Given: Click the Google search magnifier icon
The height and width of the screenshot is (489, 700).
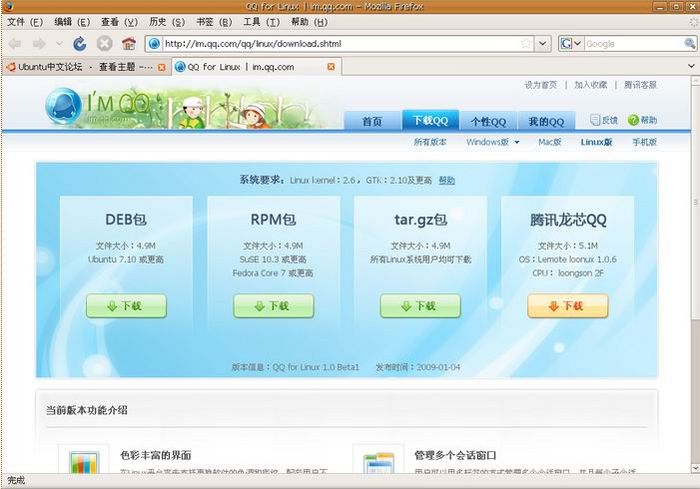Looking at the screenshot, I should pos(690,44).
